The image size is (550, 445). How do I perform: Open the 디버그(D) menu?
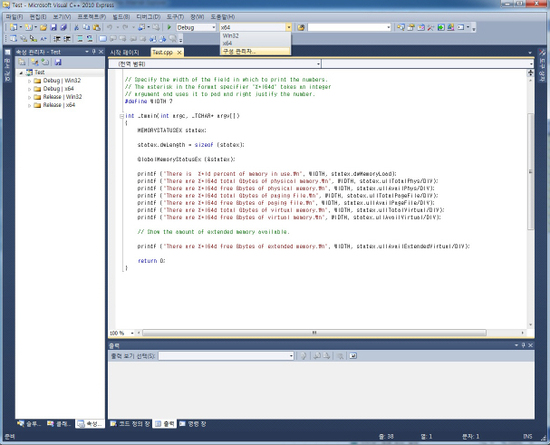(148, 17)
